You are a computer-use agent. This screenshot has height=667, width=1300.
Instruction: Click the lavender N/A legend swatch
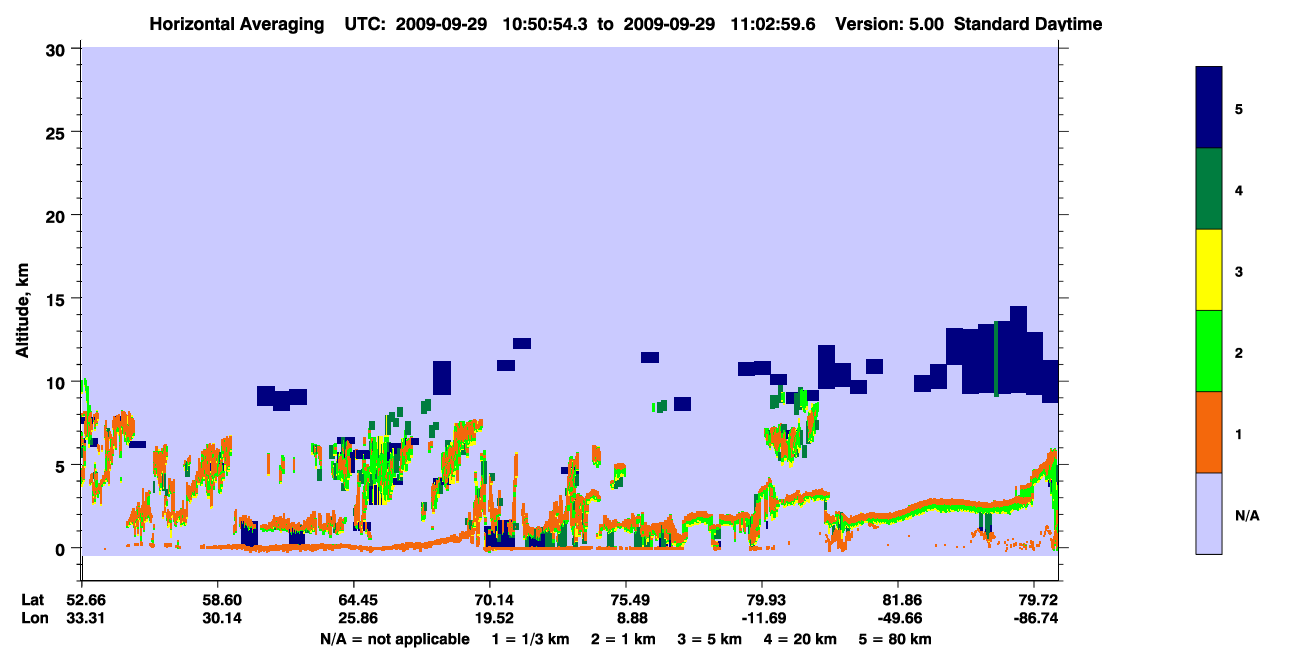click(x=1209, y=513)
